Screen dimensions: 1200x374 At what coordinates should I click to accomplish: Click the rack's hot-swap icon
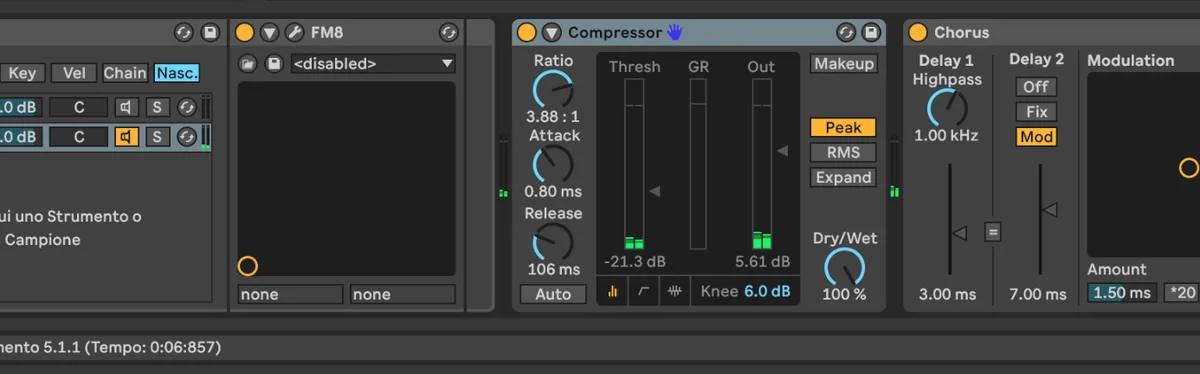183,32
